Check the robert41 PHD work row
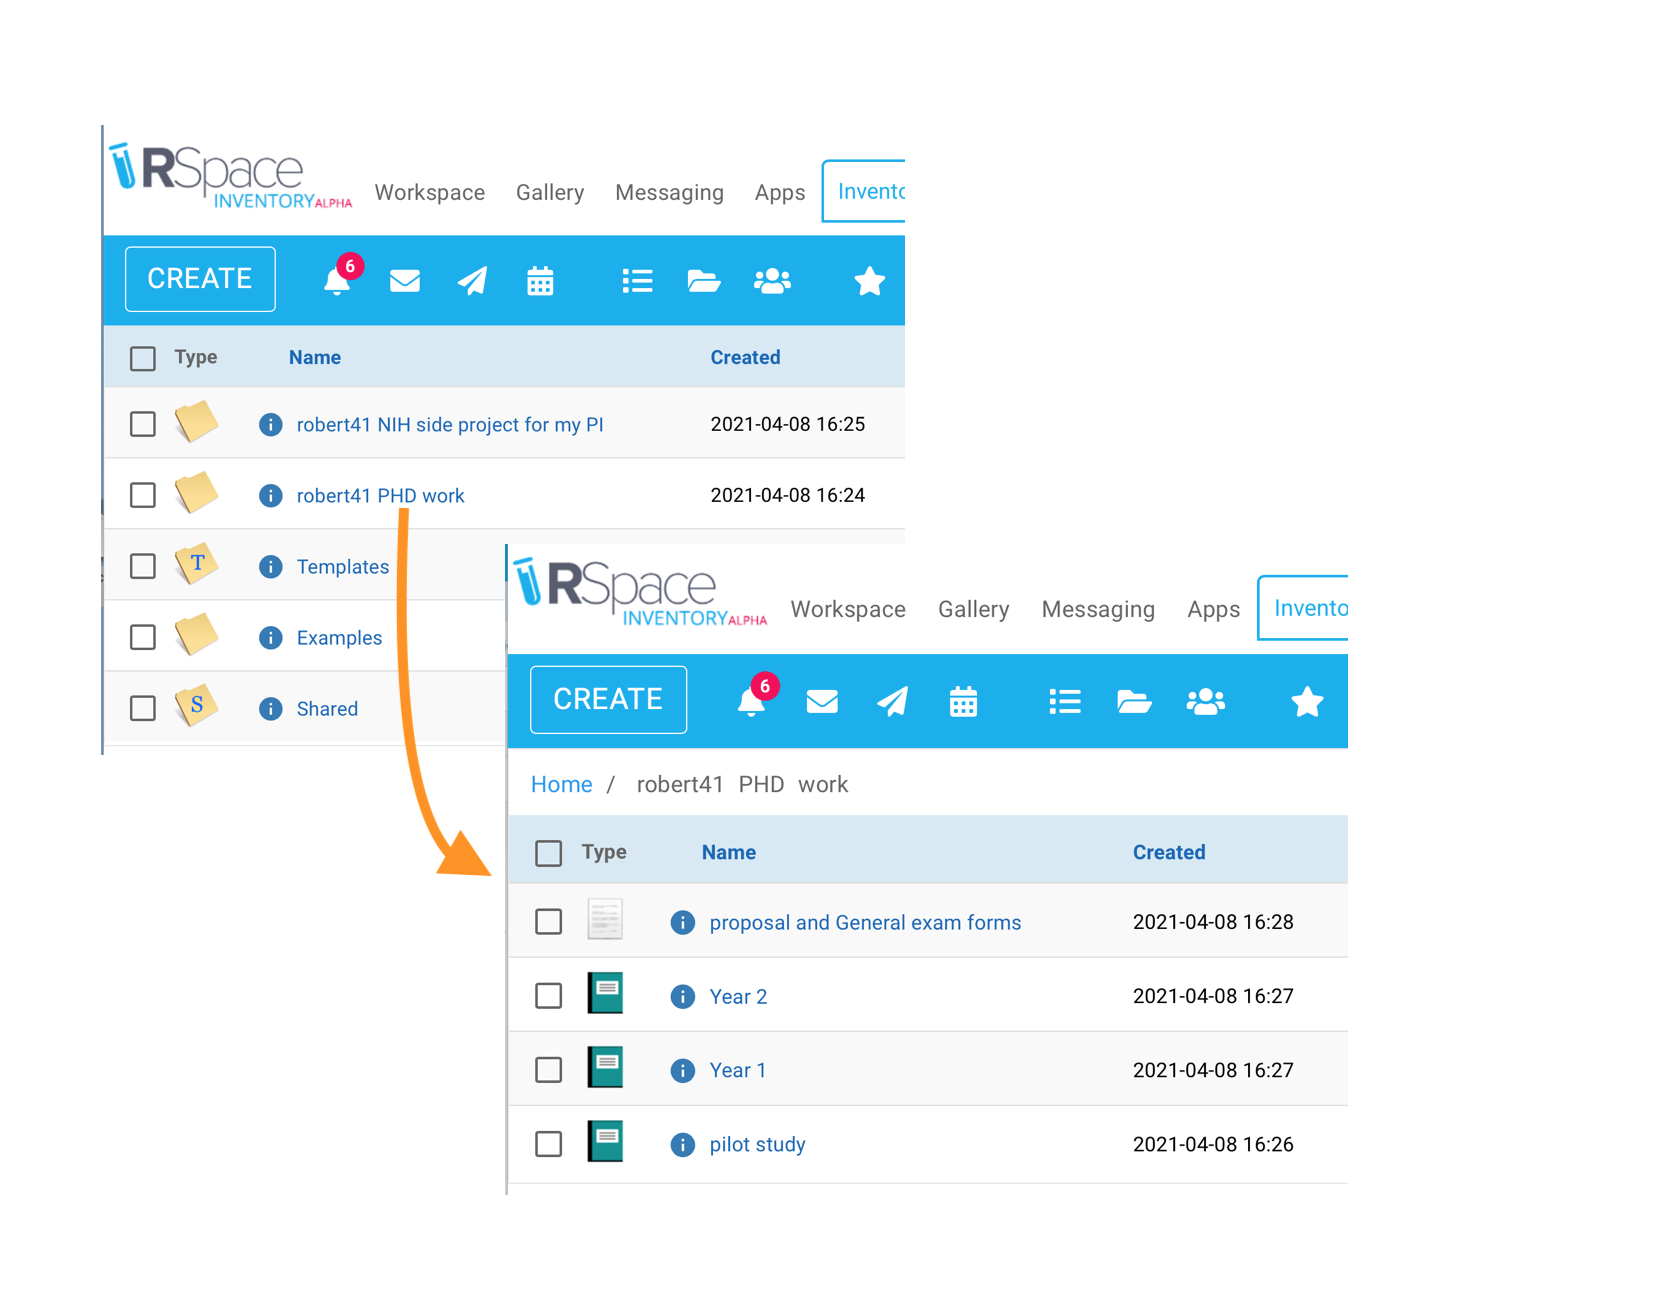The height and width of the screenshot is (1290, 1654). click(143, 495)
